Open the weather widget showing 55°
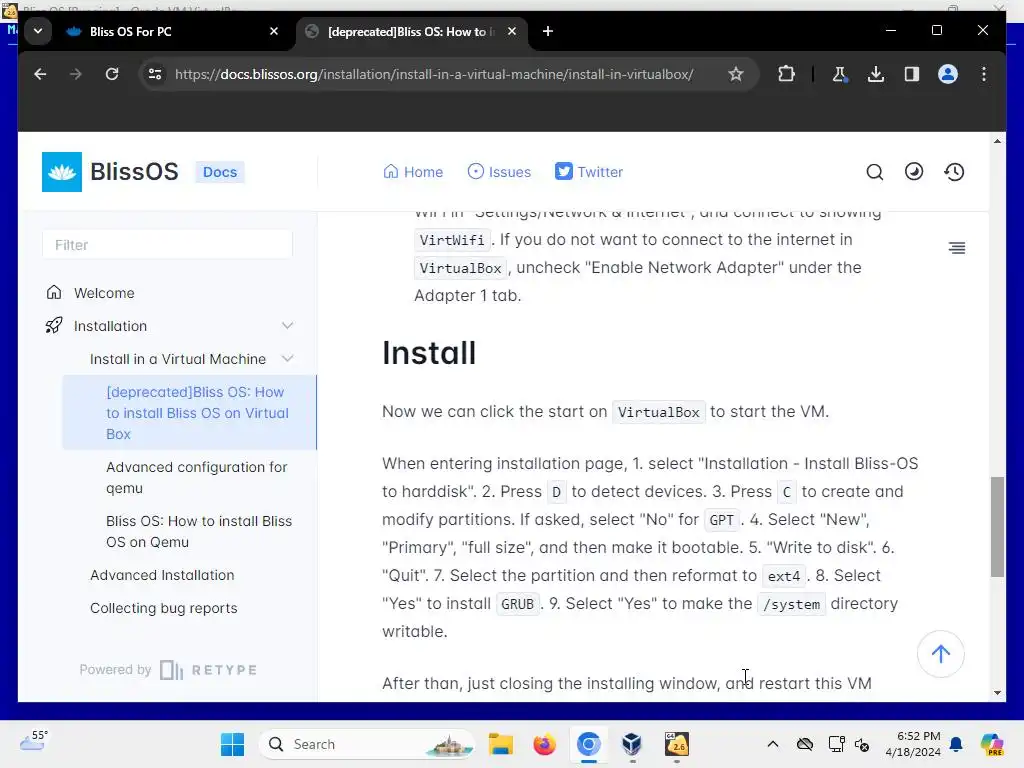This screenshot has height=768, width=1024. point(33,741)
